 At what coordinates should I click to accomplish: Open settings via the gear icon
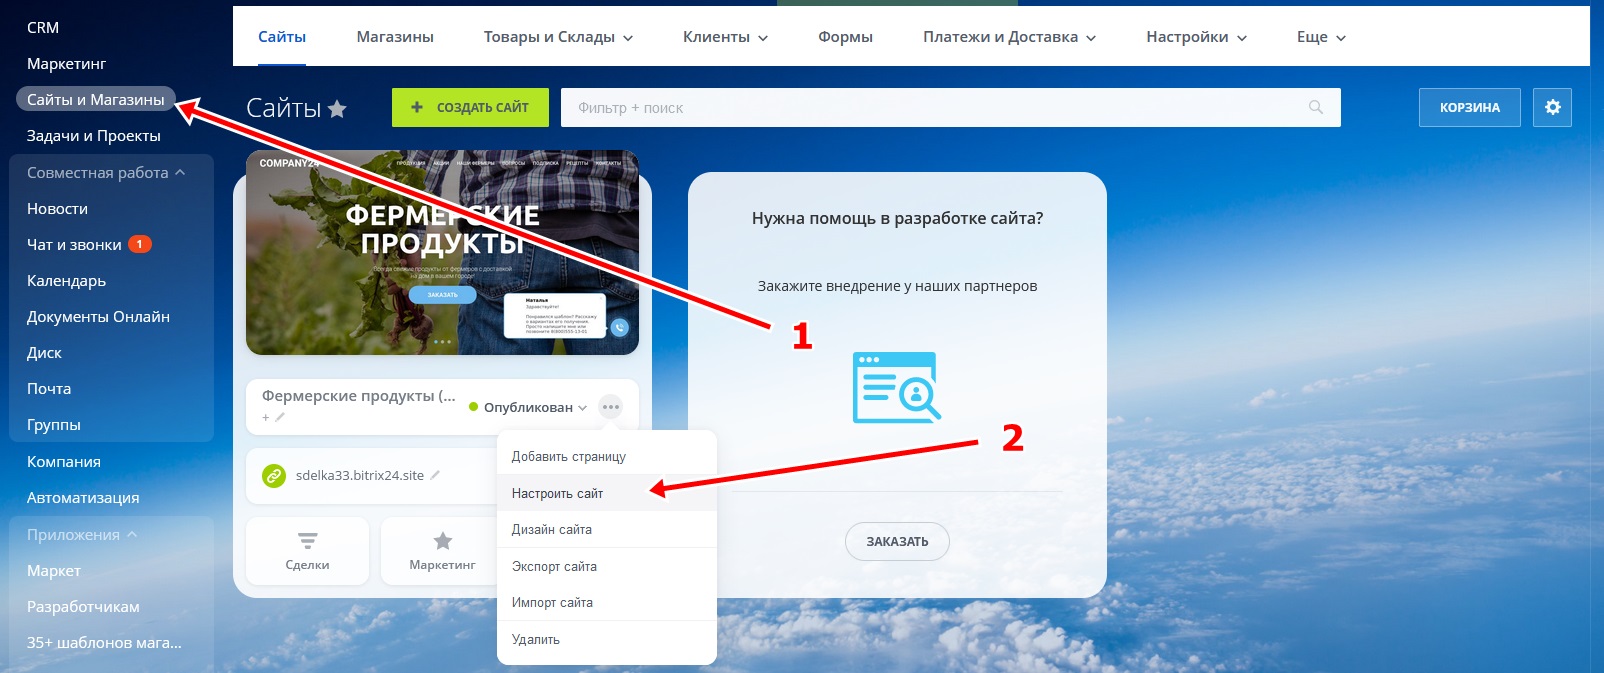coord(1552,107)
